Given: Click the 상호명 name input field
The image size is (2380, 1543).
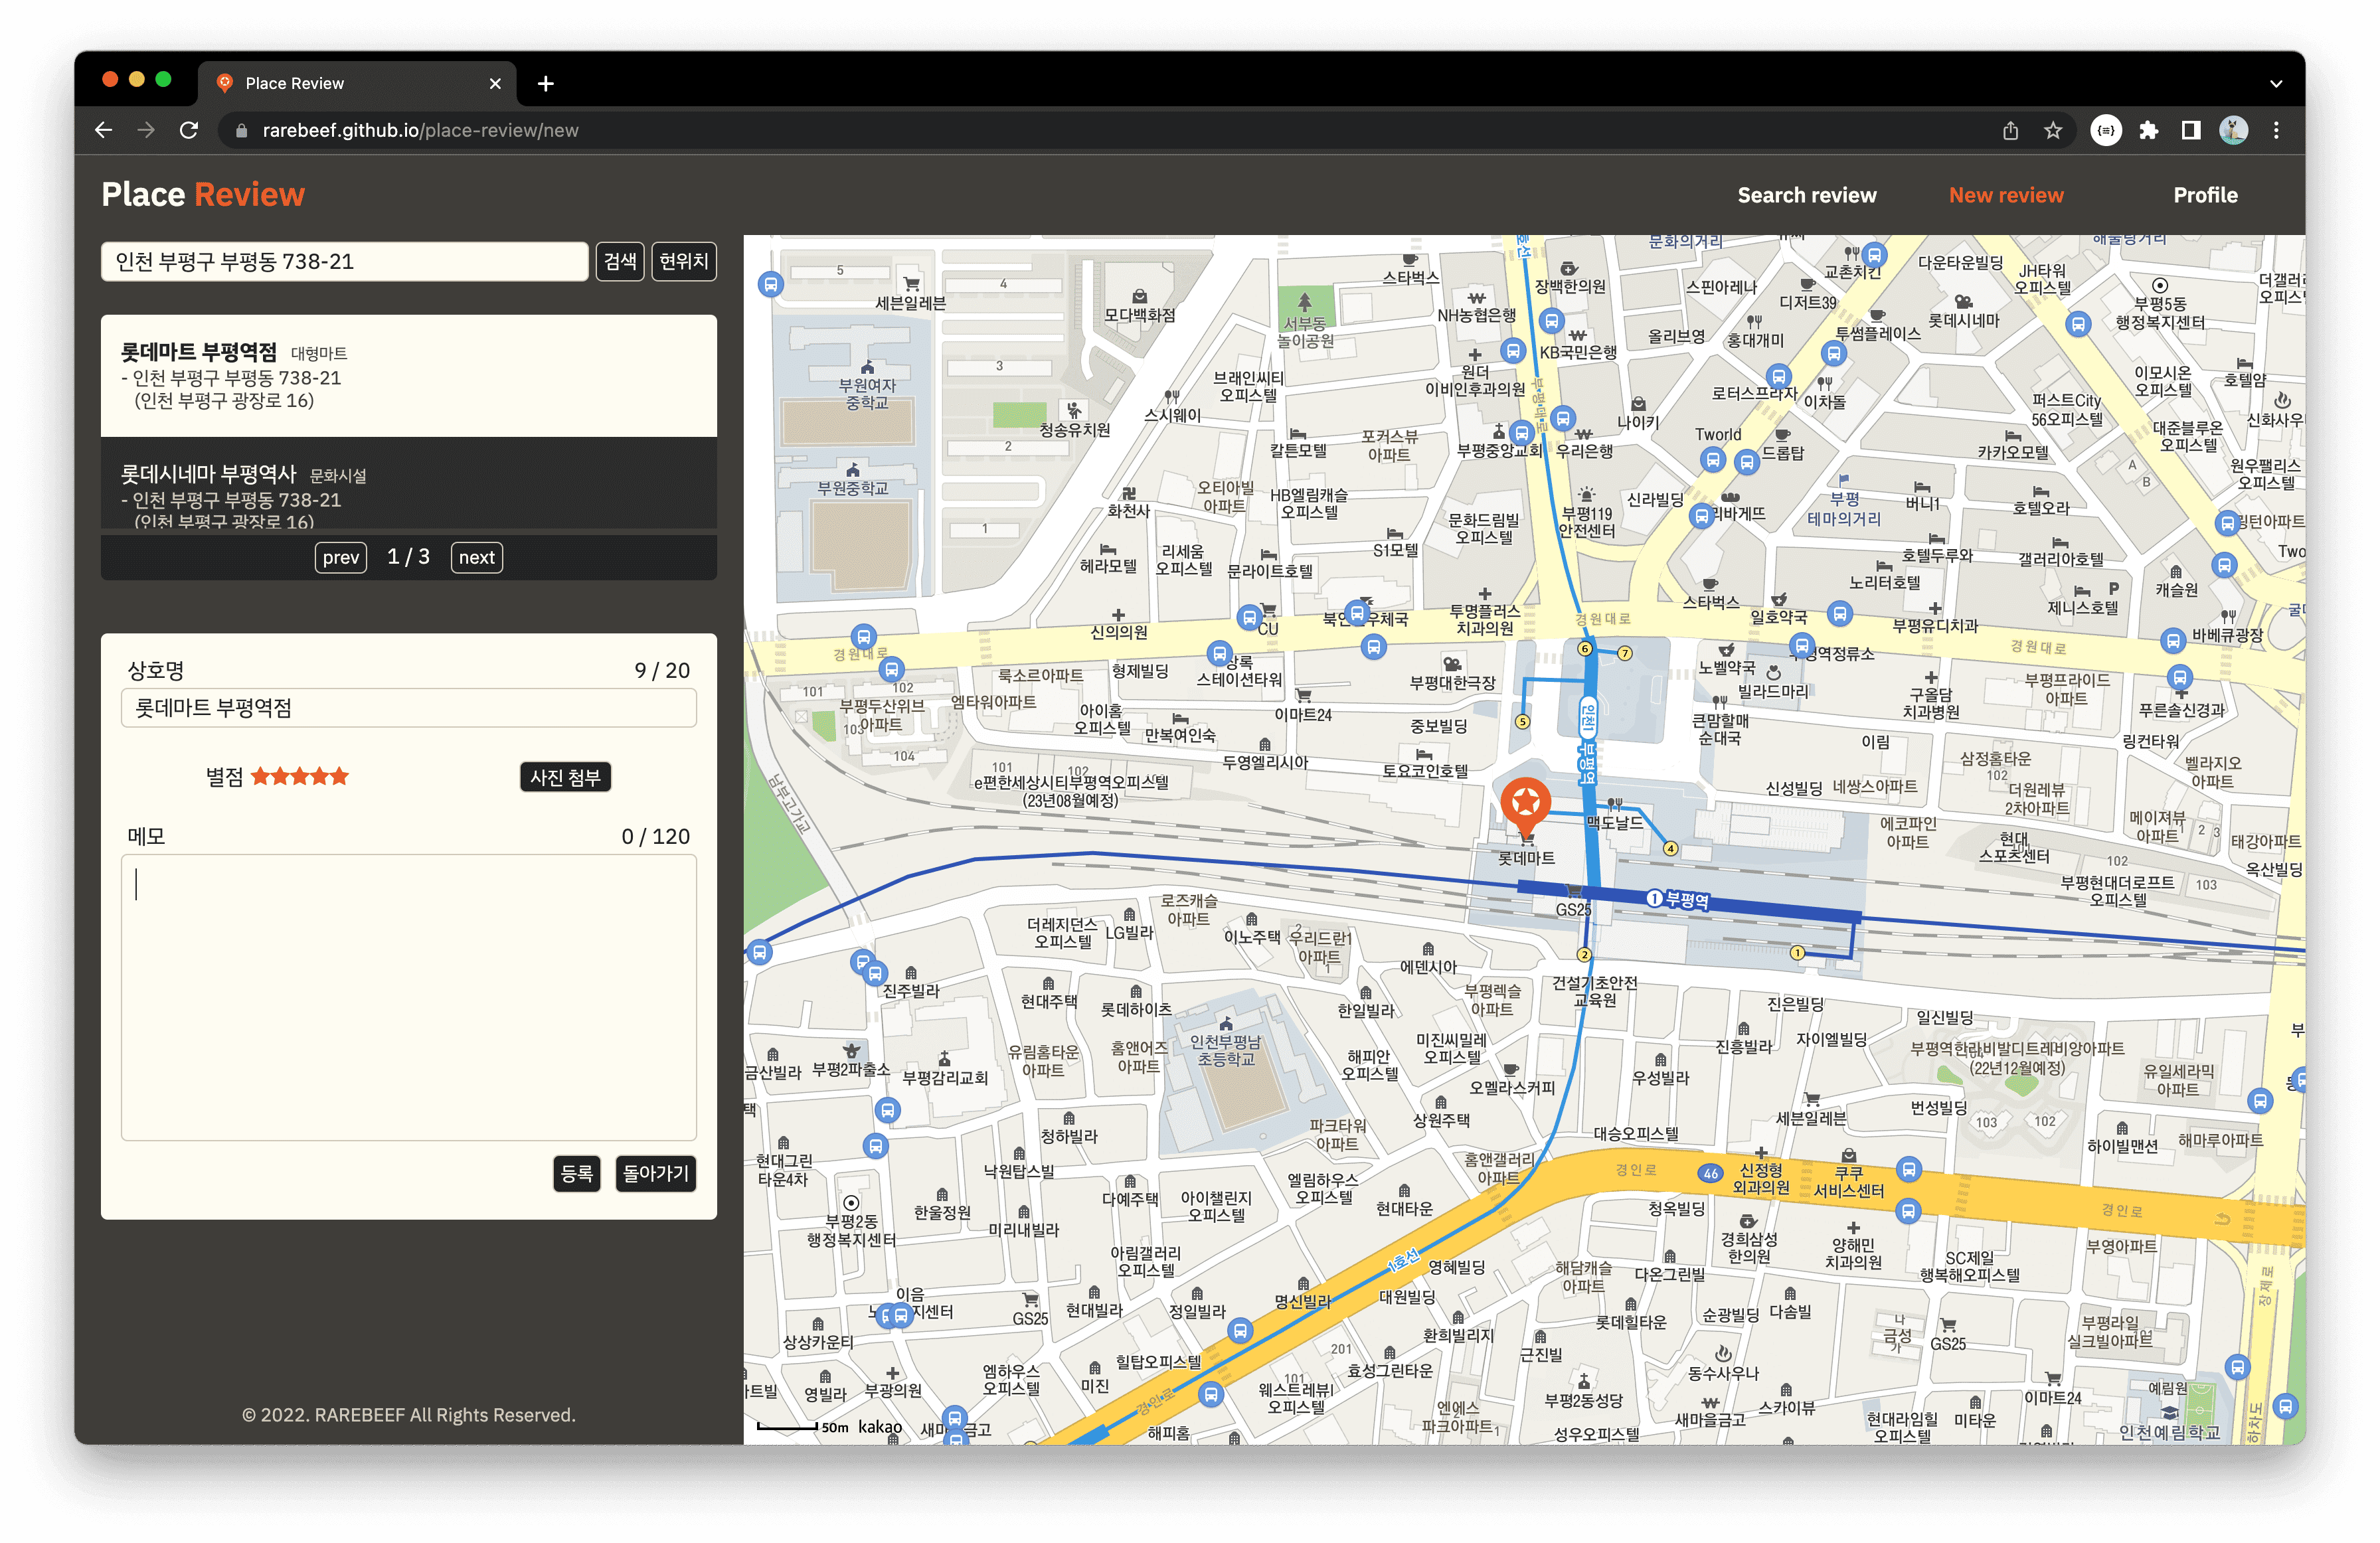Looking at the screenshot, I should click(409, 708).
